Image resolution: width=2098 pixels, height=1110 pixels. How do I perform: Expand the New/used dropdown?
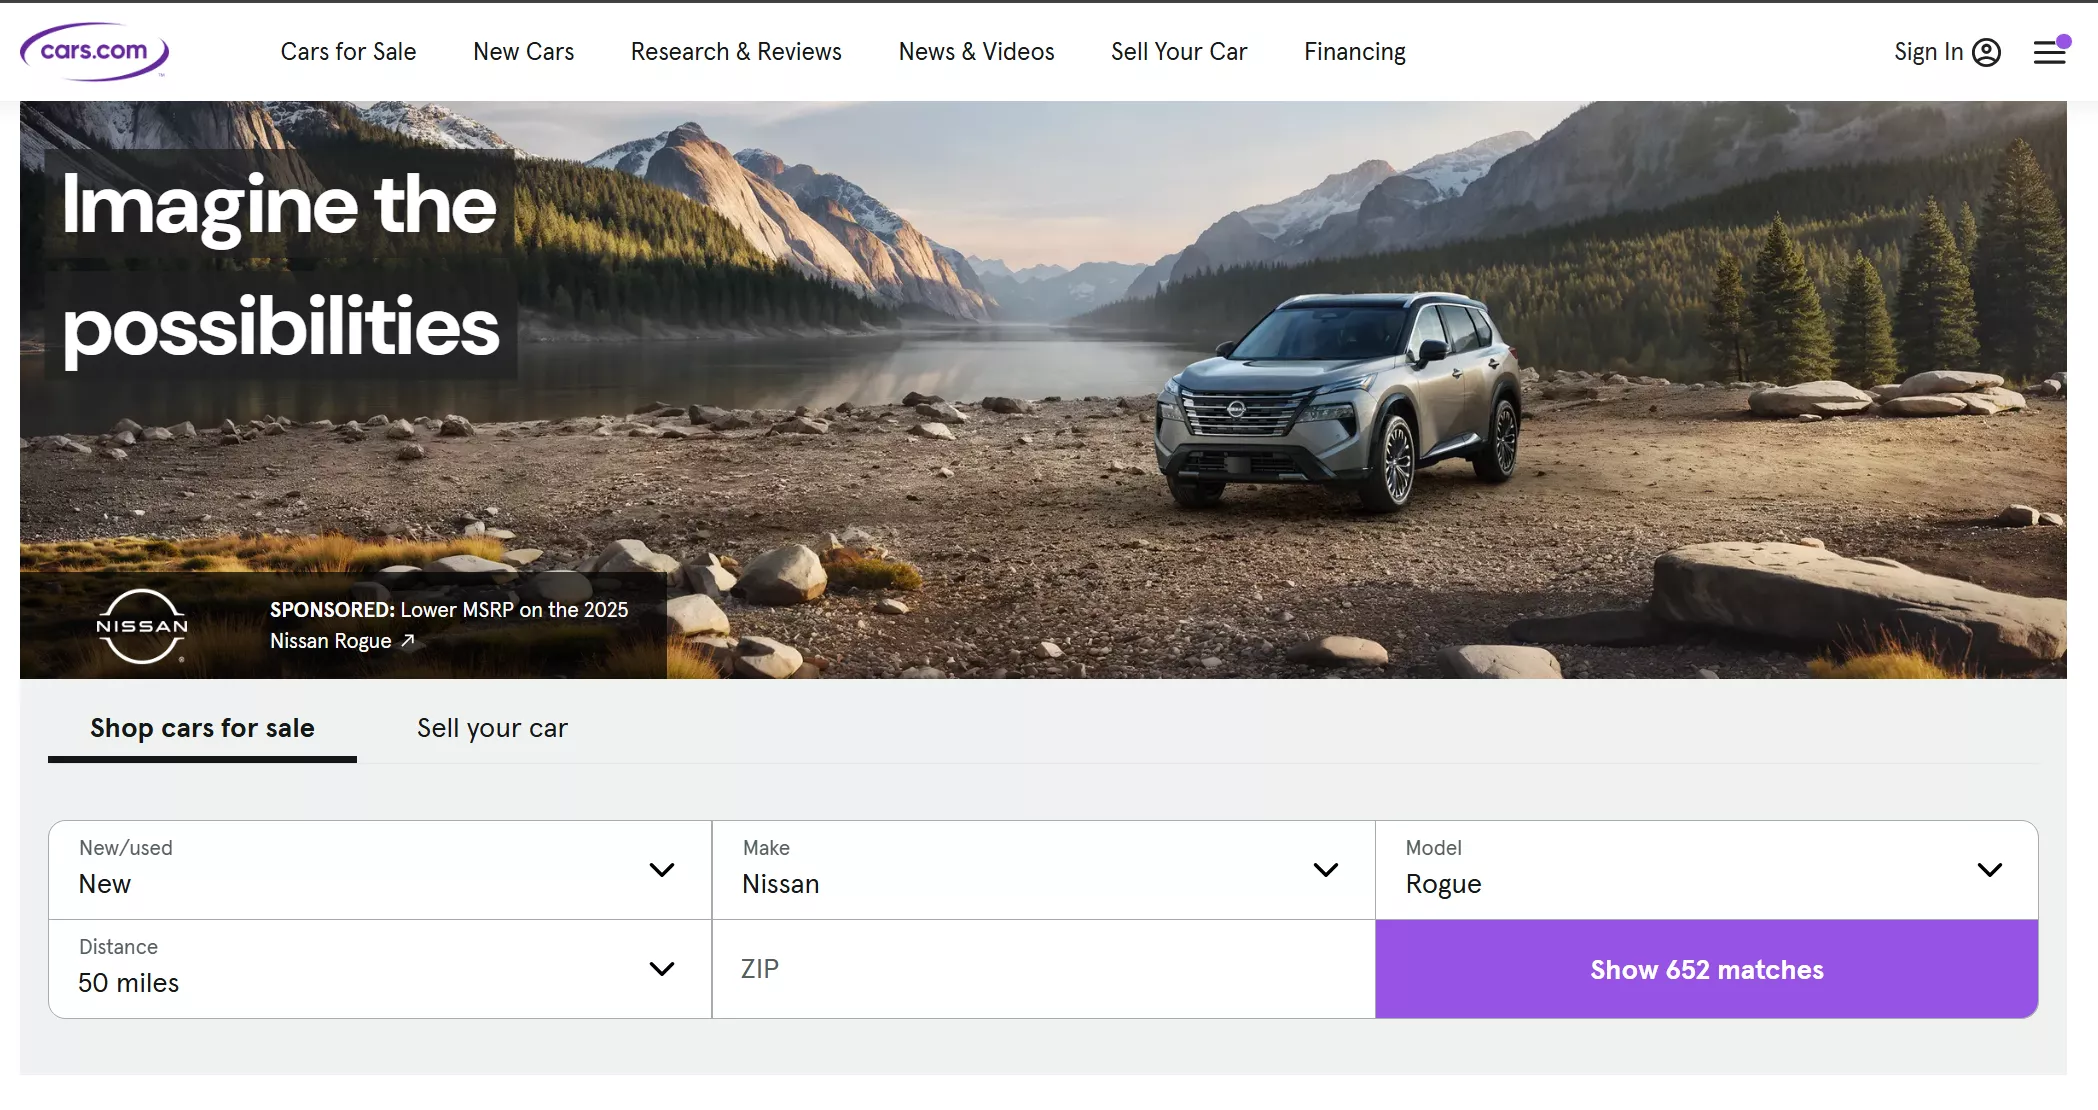pos(380,870)
